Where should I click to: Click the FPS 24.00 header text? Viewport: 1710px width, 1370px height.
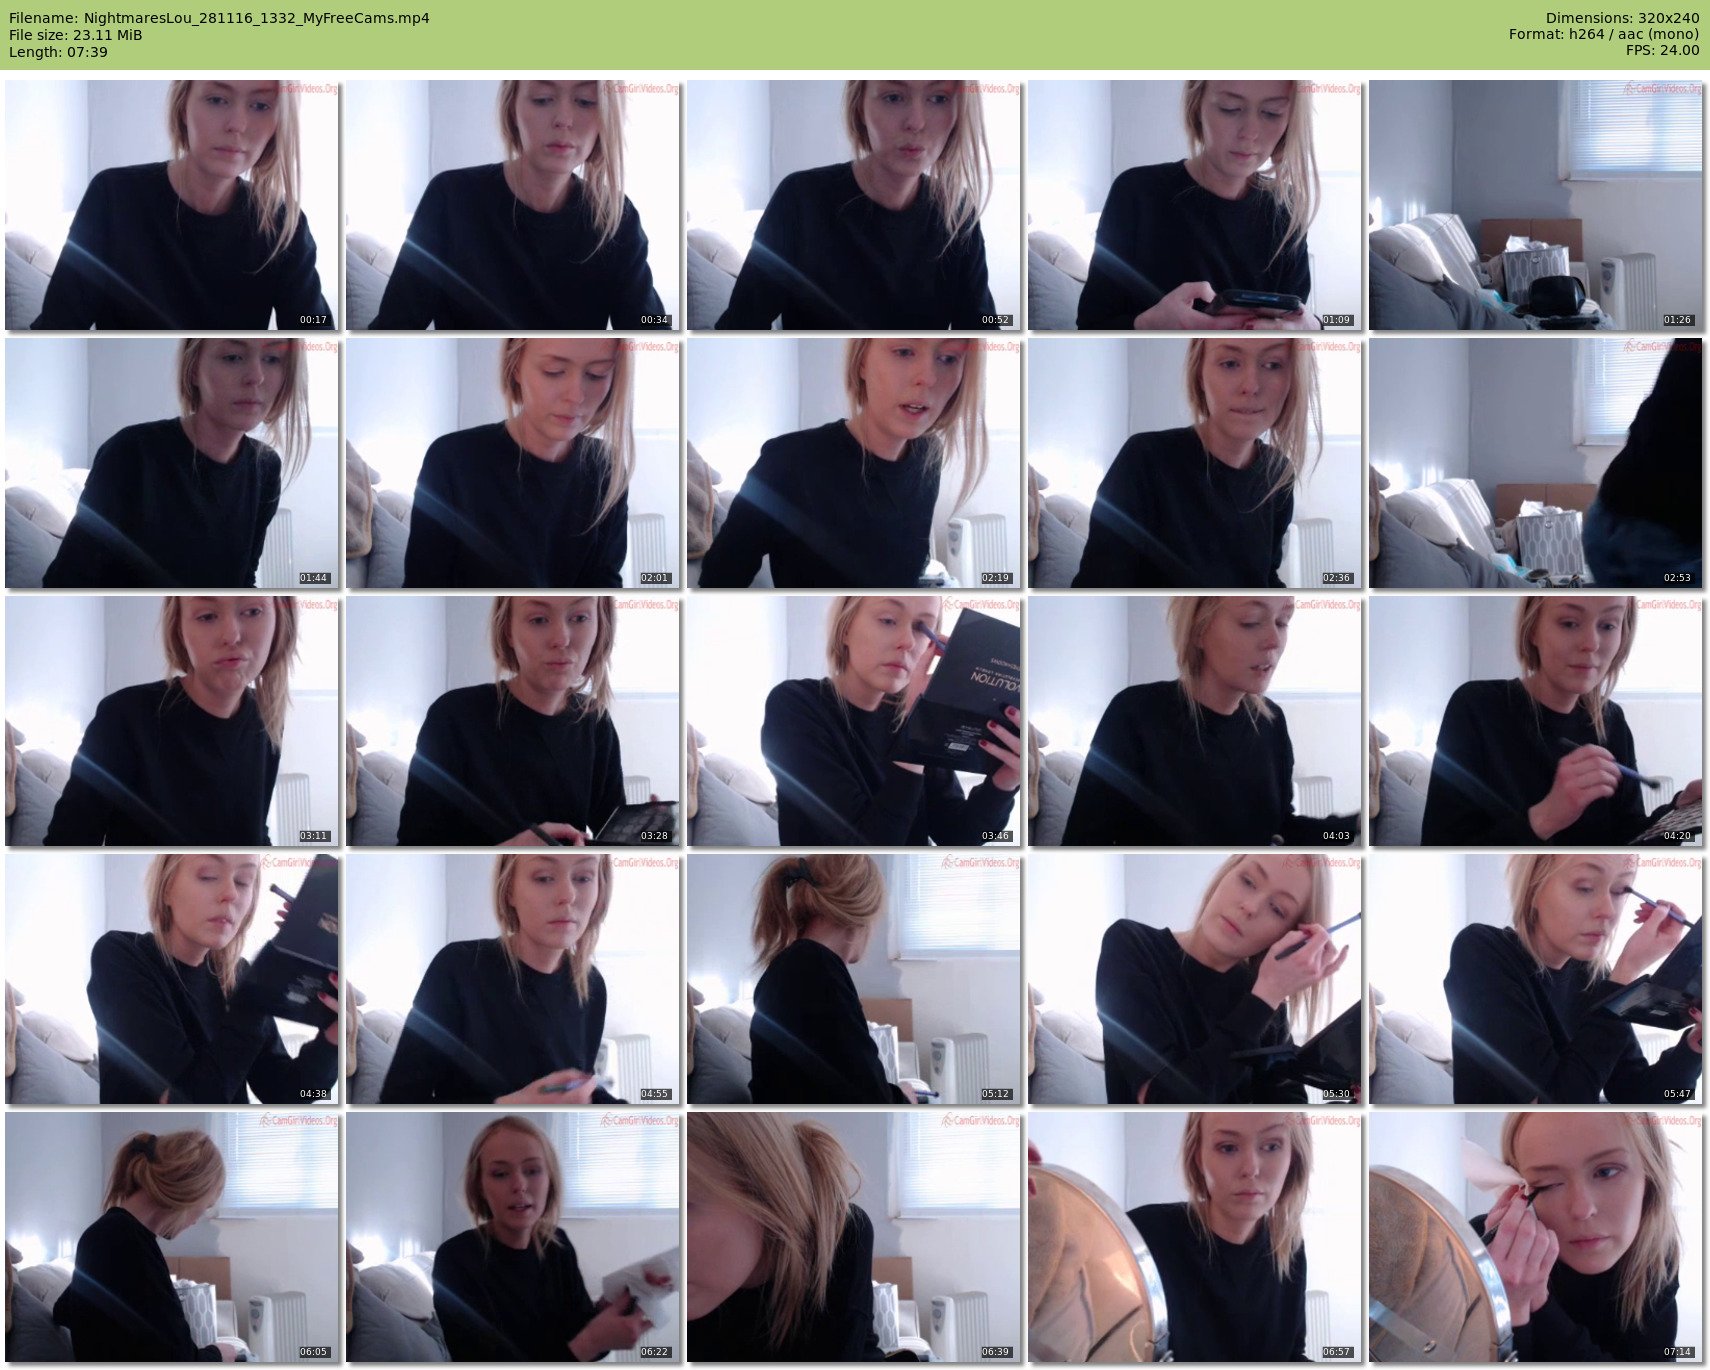(1662, 50)
